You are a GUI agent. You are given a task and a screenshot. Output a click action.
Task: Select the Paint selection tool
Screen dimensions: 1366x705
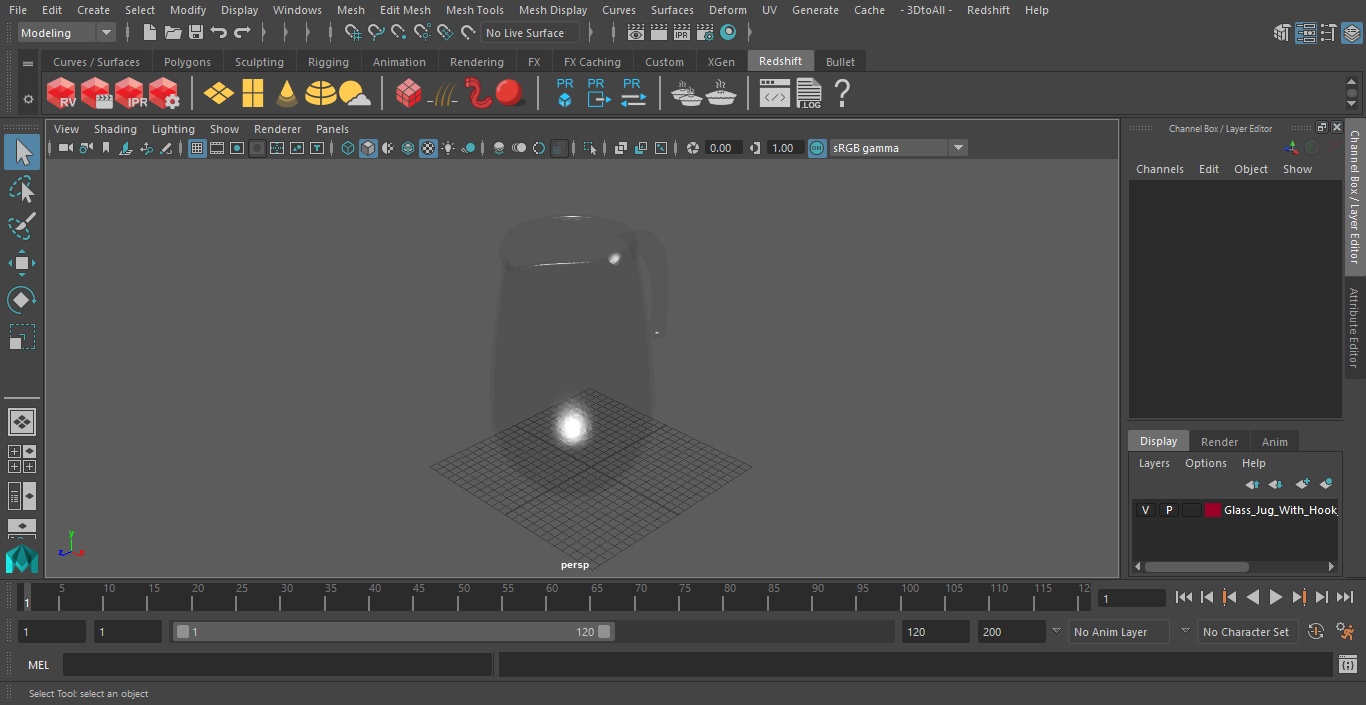click(x=22, y=226)
